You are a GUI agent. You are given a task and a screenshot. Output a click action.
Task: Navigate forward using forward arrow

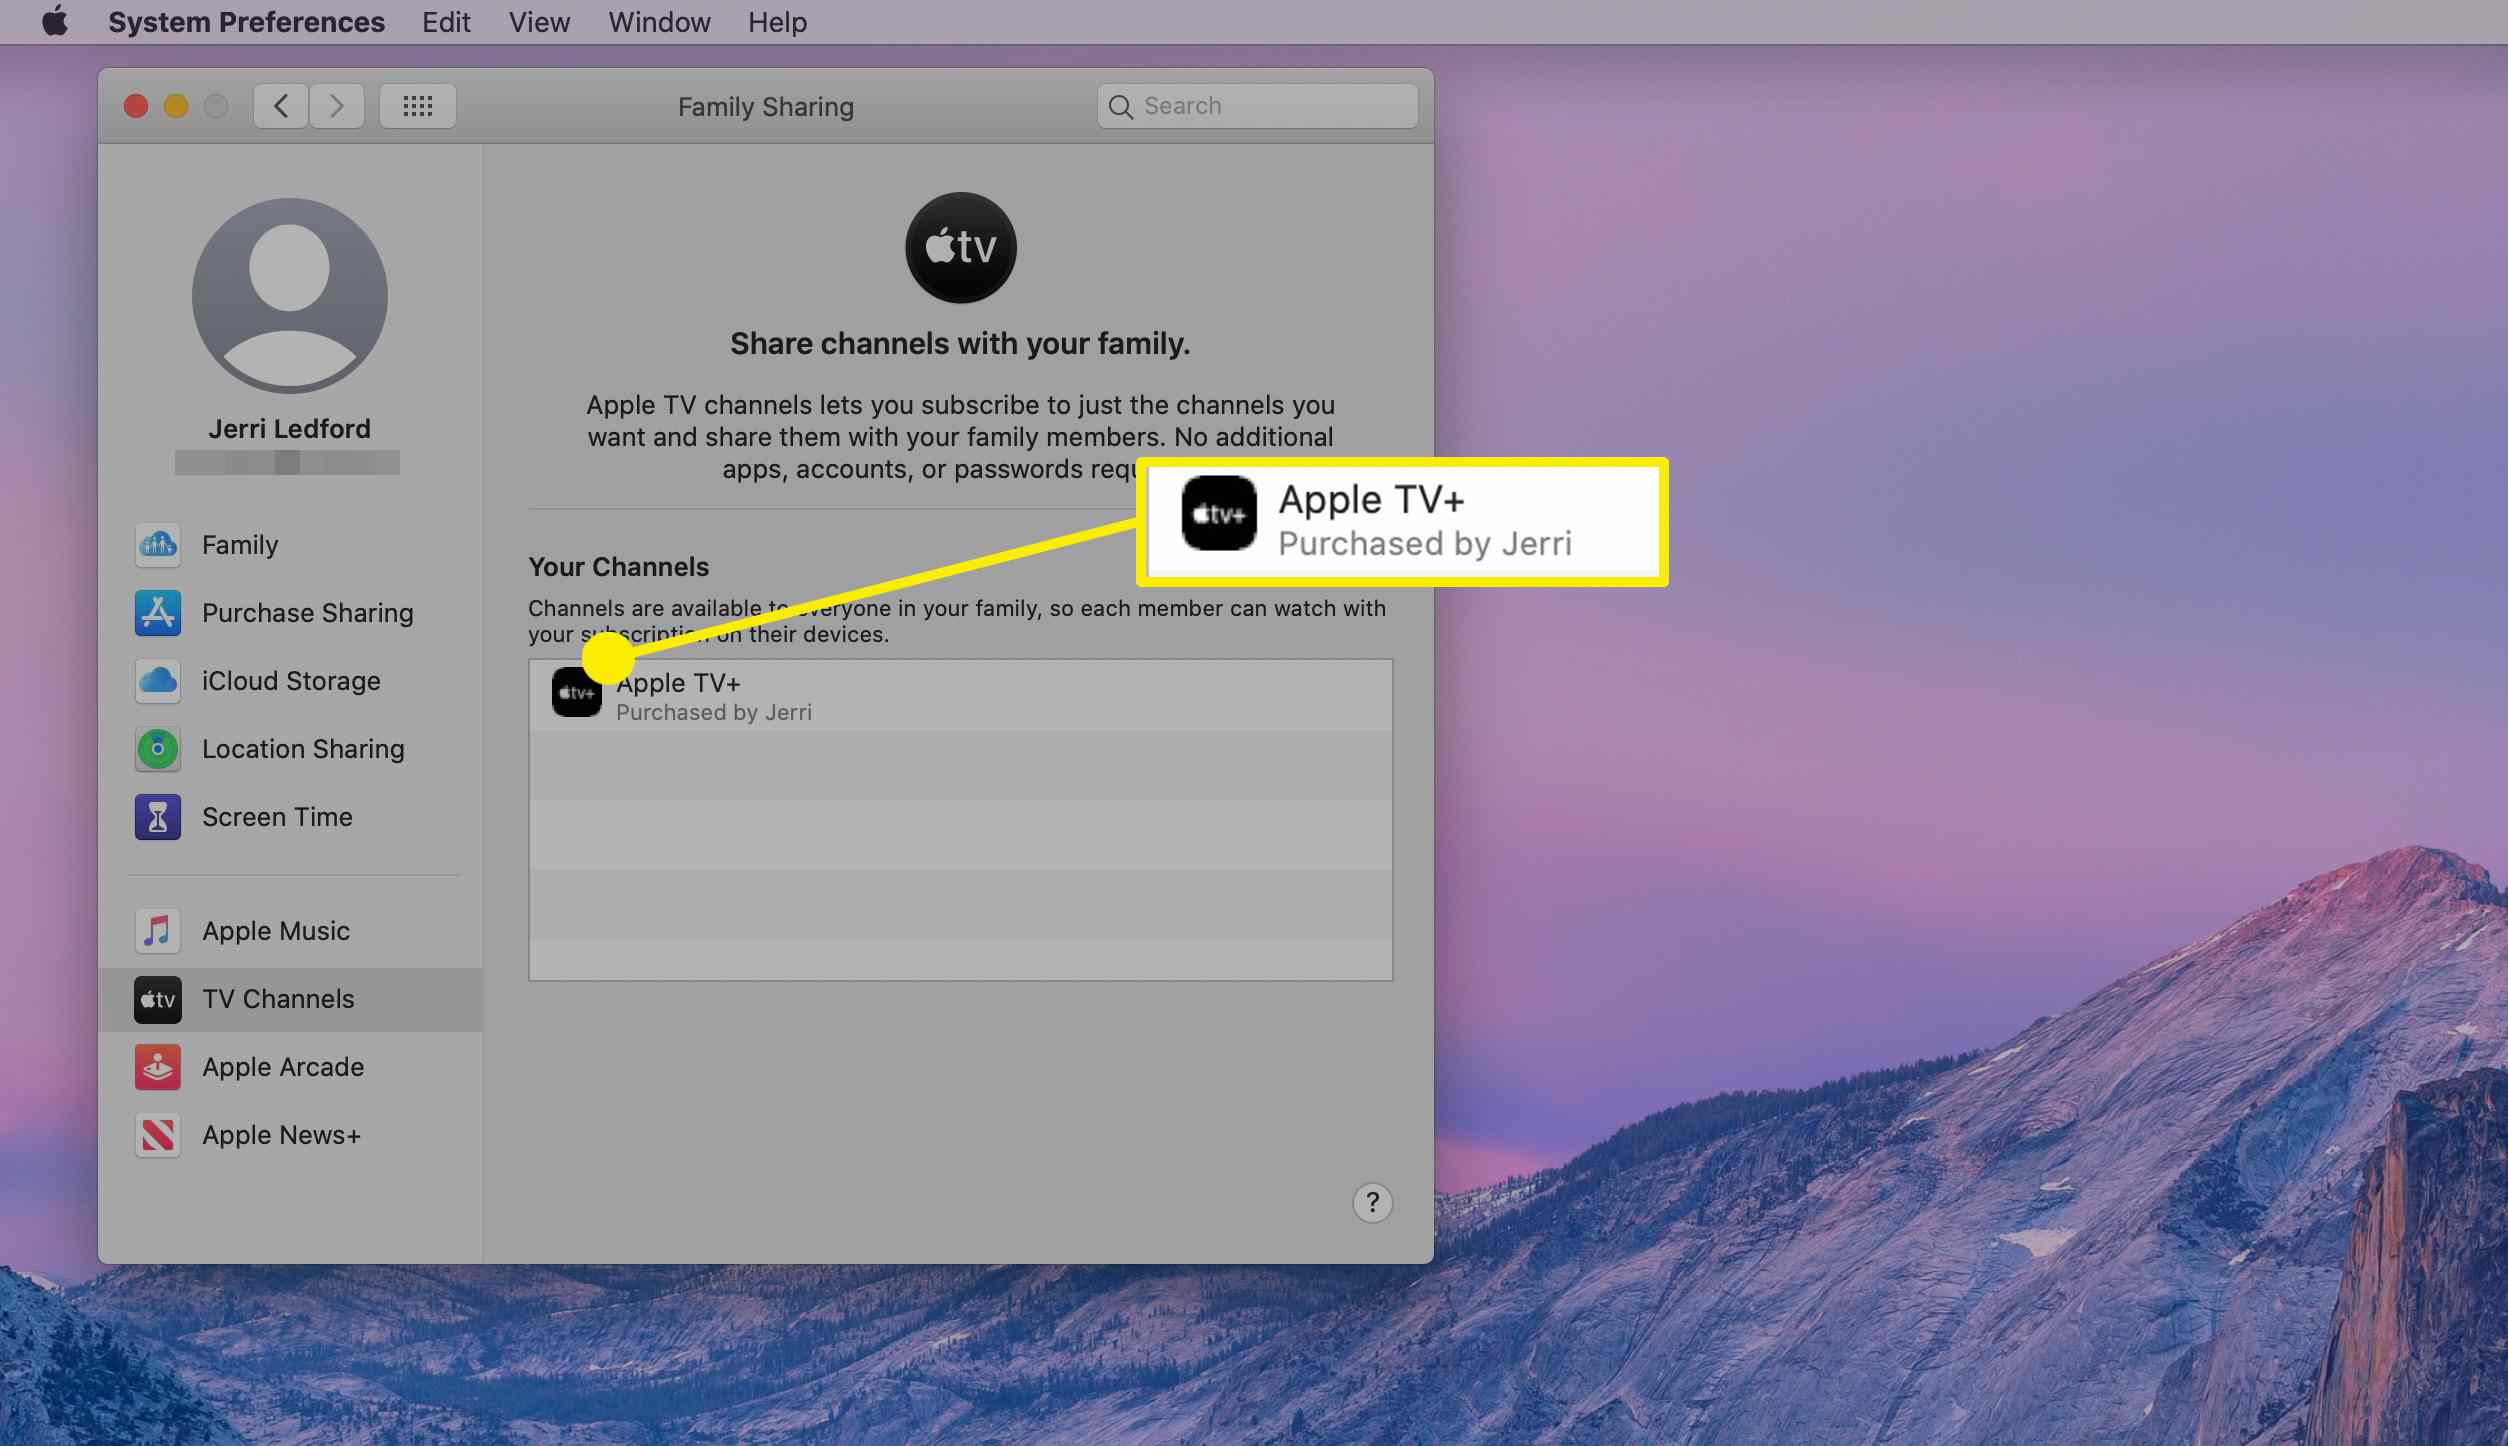[338, 105]
